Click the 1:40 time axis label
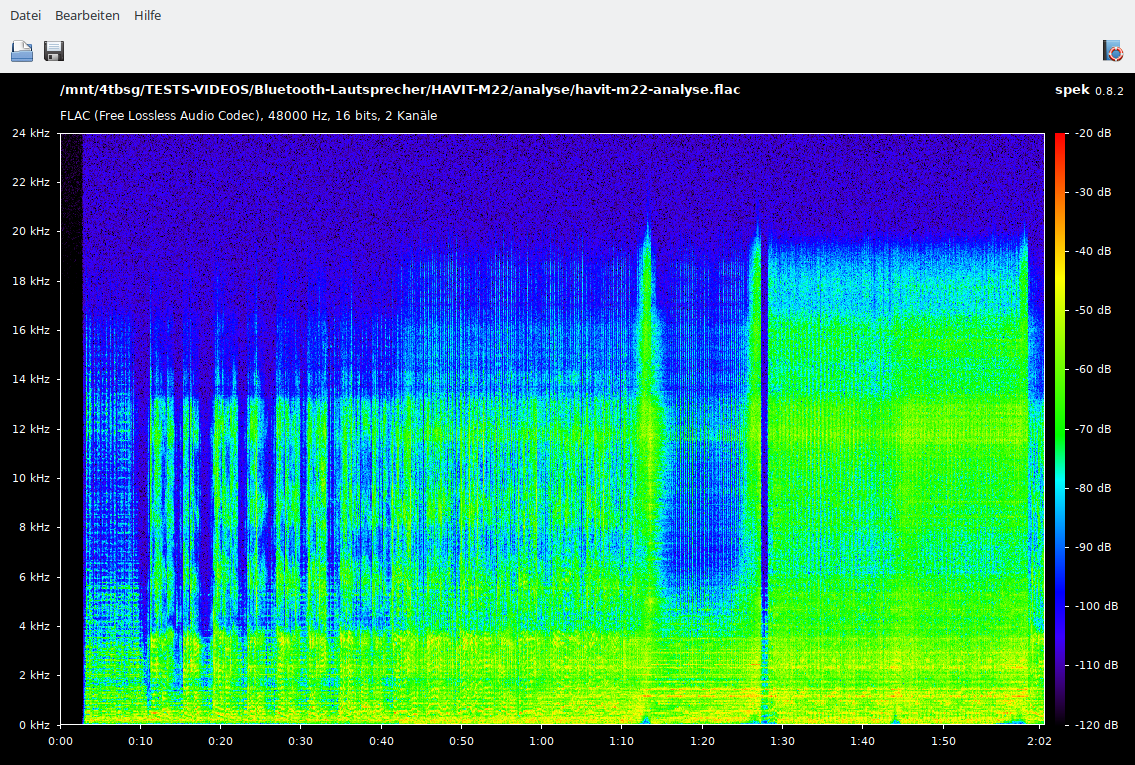 (x=862, y=741)
